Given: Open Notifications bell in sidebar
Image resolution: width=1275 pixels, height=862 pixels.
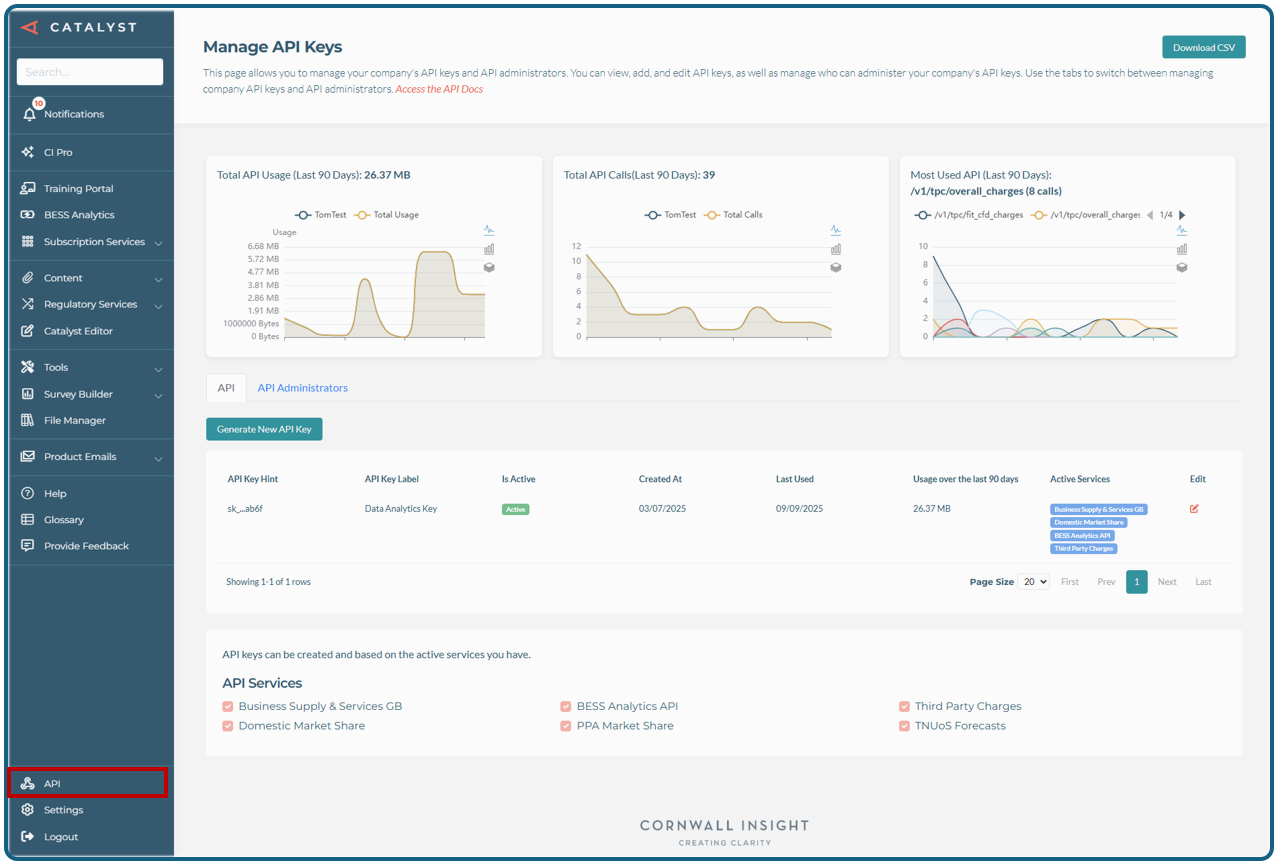Looking at the screenshot, I should click(30, 113).
